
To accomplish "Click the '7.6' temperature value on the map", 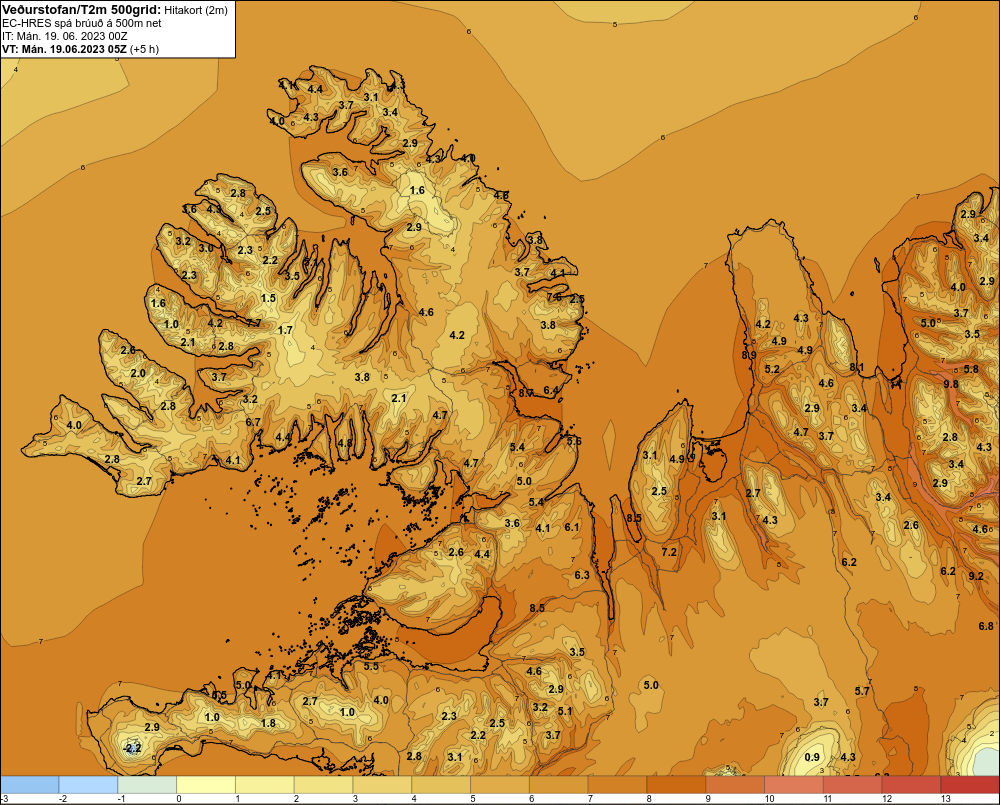I will tap(554, 297).
